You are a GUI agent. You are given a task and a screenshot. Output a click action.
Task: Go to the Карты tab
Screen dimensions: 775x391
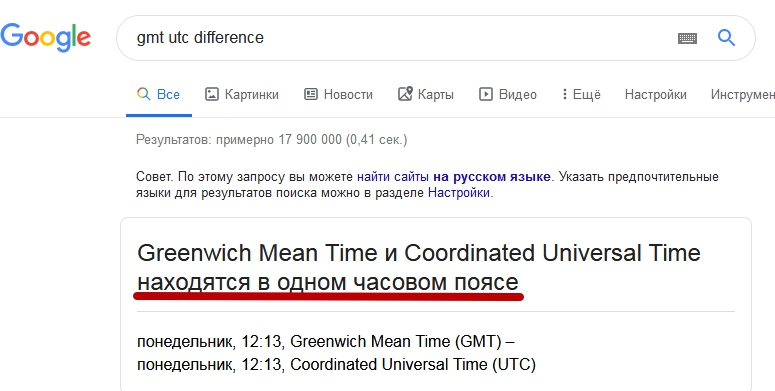[x=426, y=94]
